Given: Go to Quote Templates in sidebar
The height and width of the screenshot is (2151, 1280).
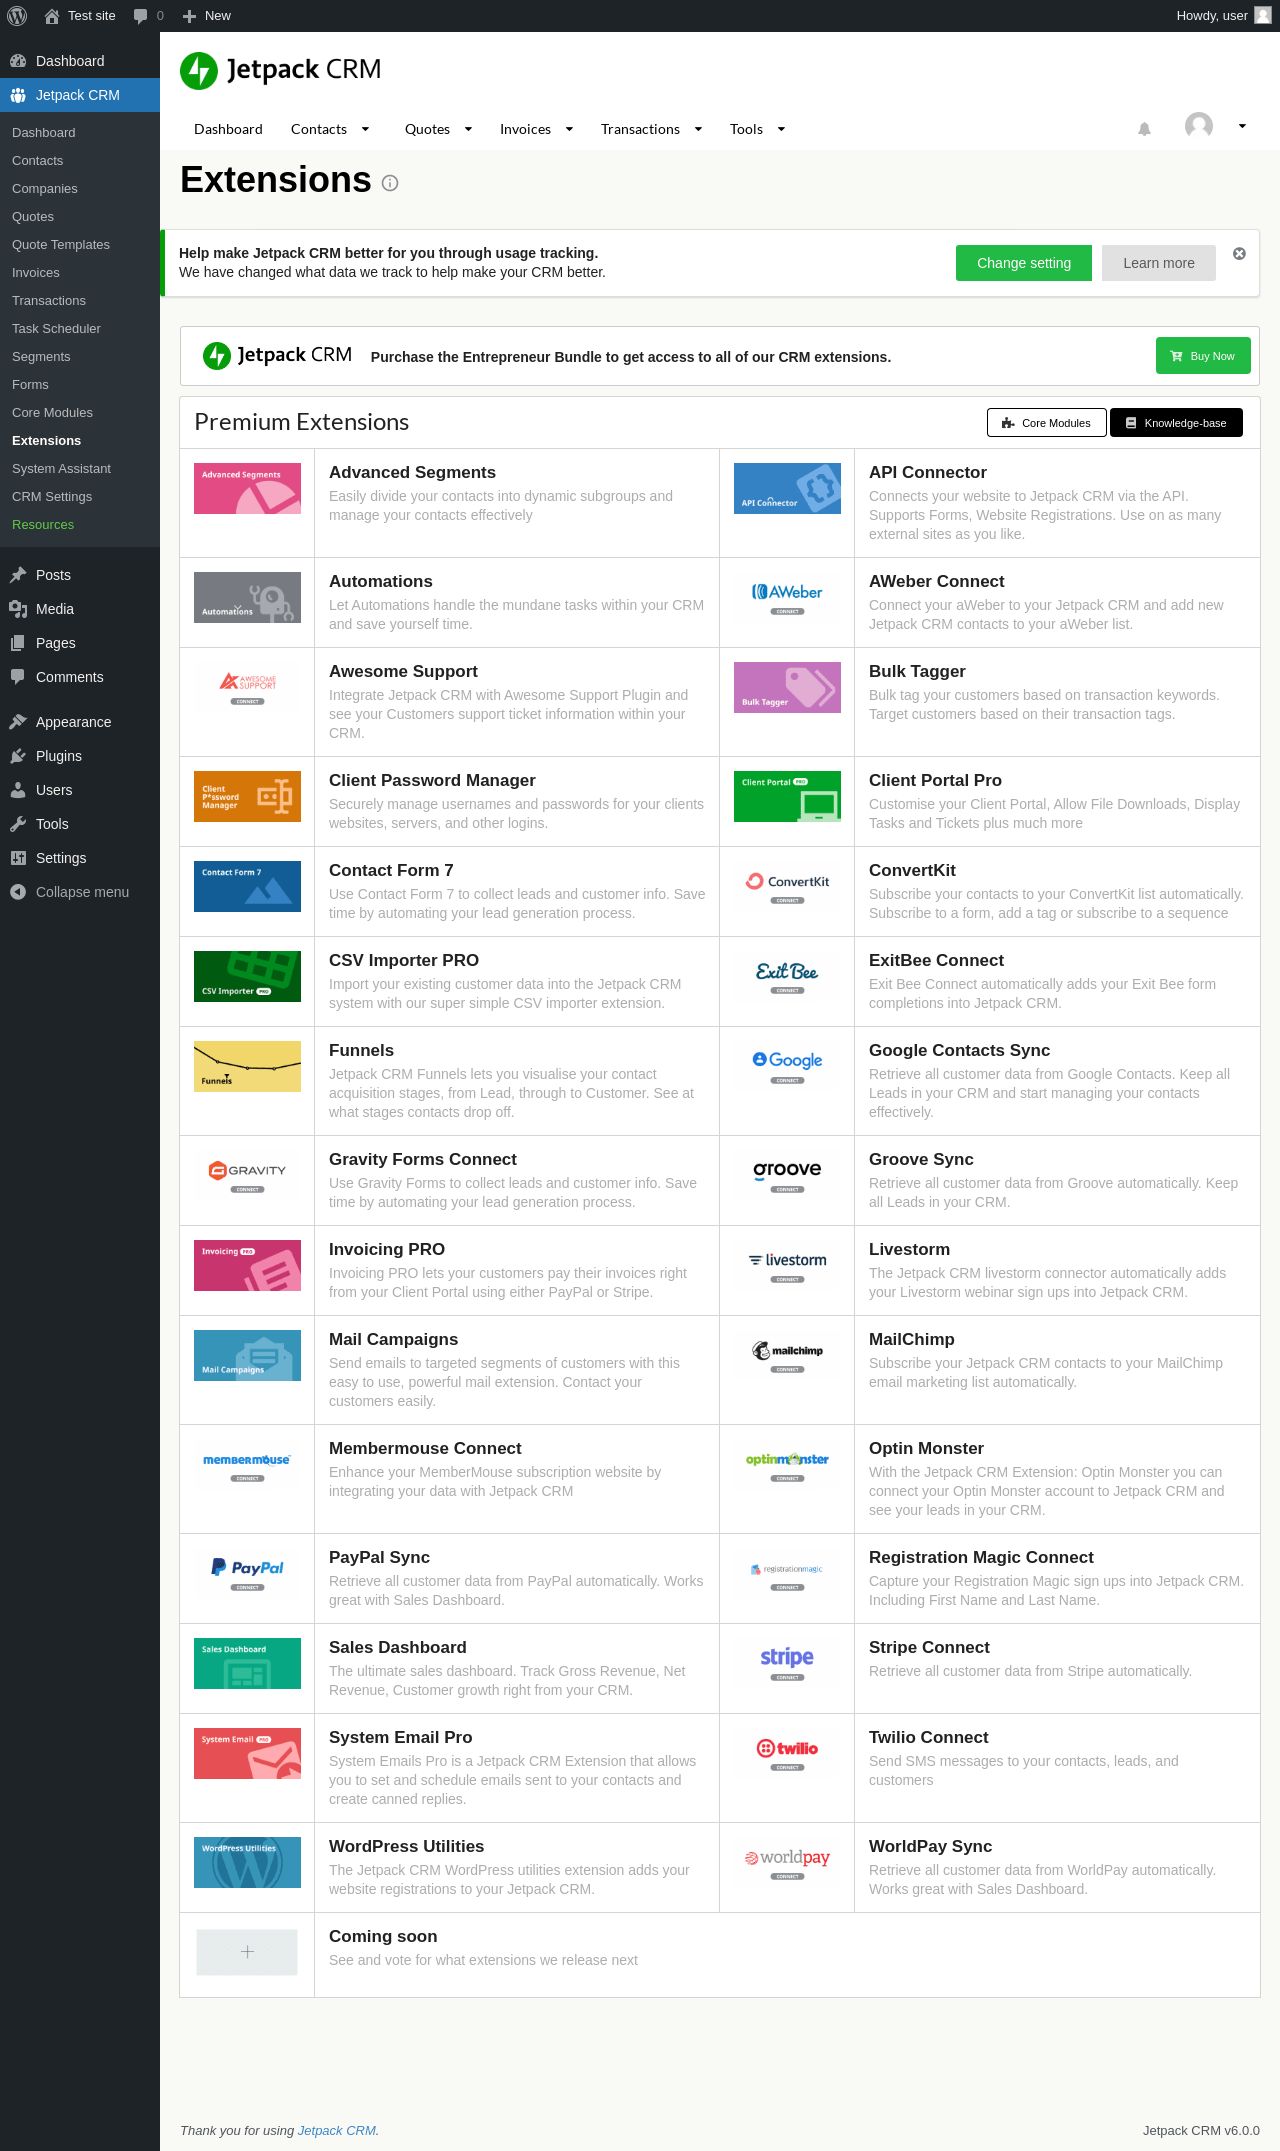Looking at the screenshot, I should 61,245.
